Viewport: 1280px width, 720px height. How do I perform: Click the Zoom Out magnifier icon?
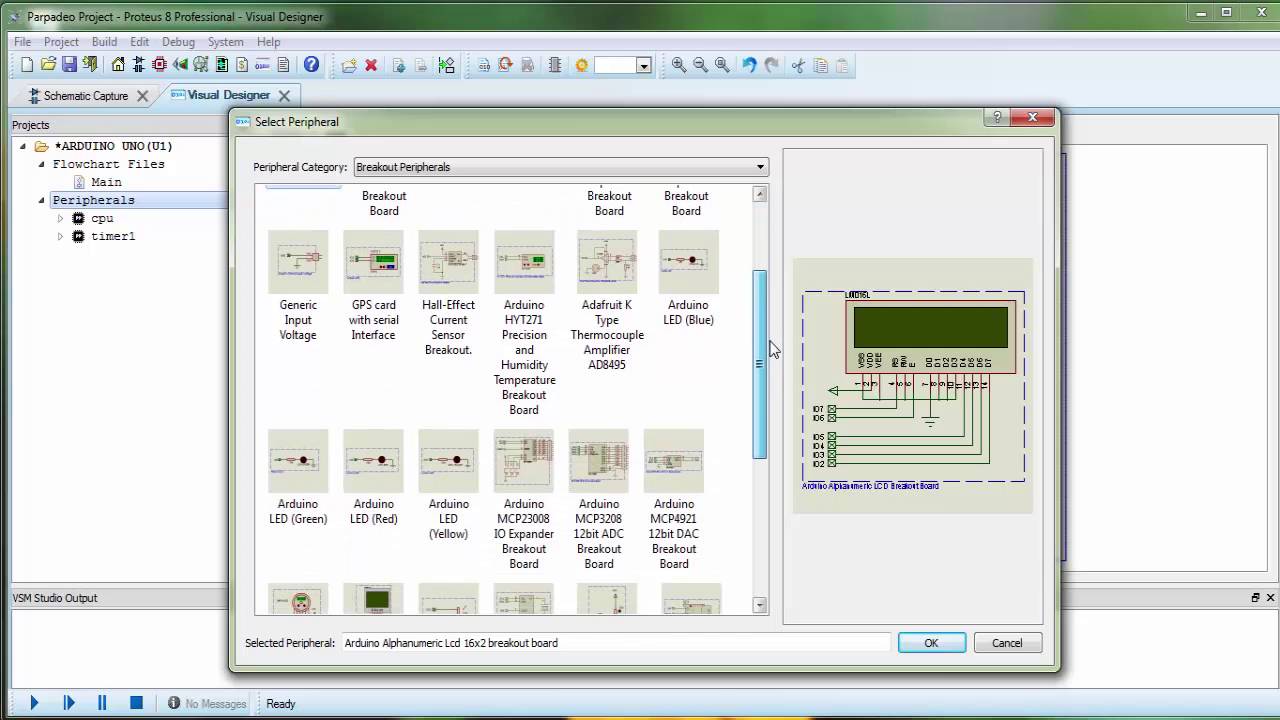[x=700, y=65]
